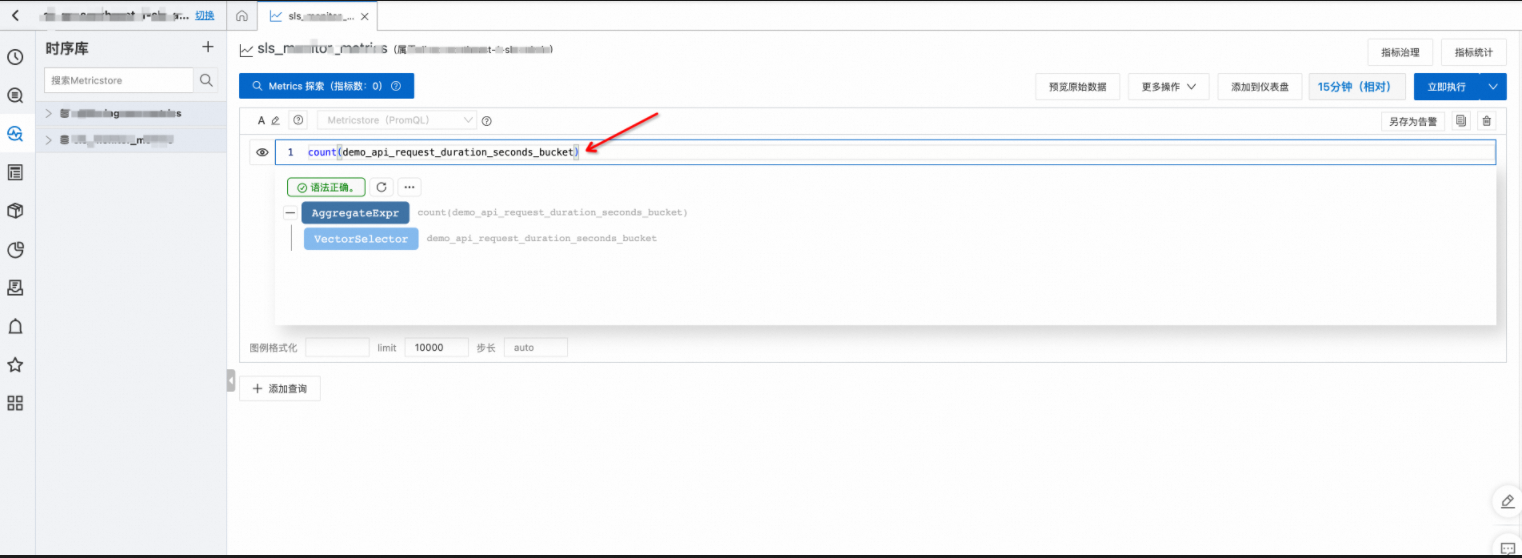
Task: Open the log query icon in sidebar
Action: click(15, 96)
